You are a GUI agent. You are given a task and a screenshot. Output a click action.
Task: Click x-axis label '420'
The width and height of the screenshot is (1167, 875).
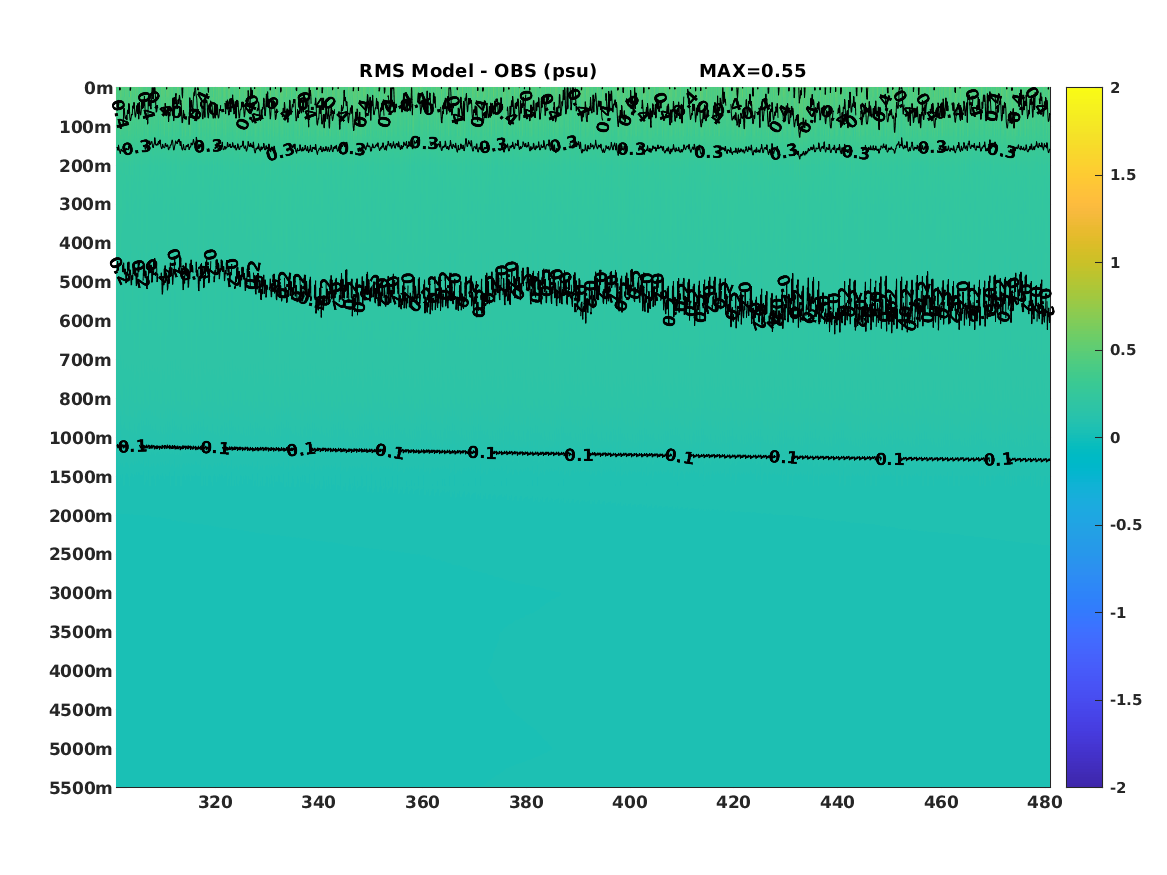tap(734, 803)
